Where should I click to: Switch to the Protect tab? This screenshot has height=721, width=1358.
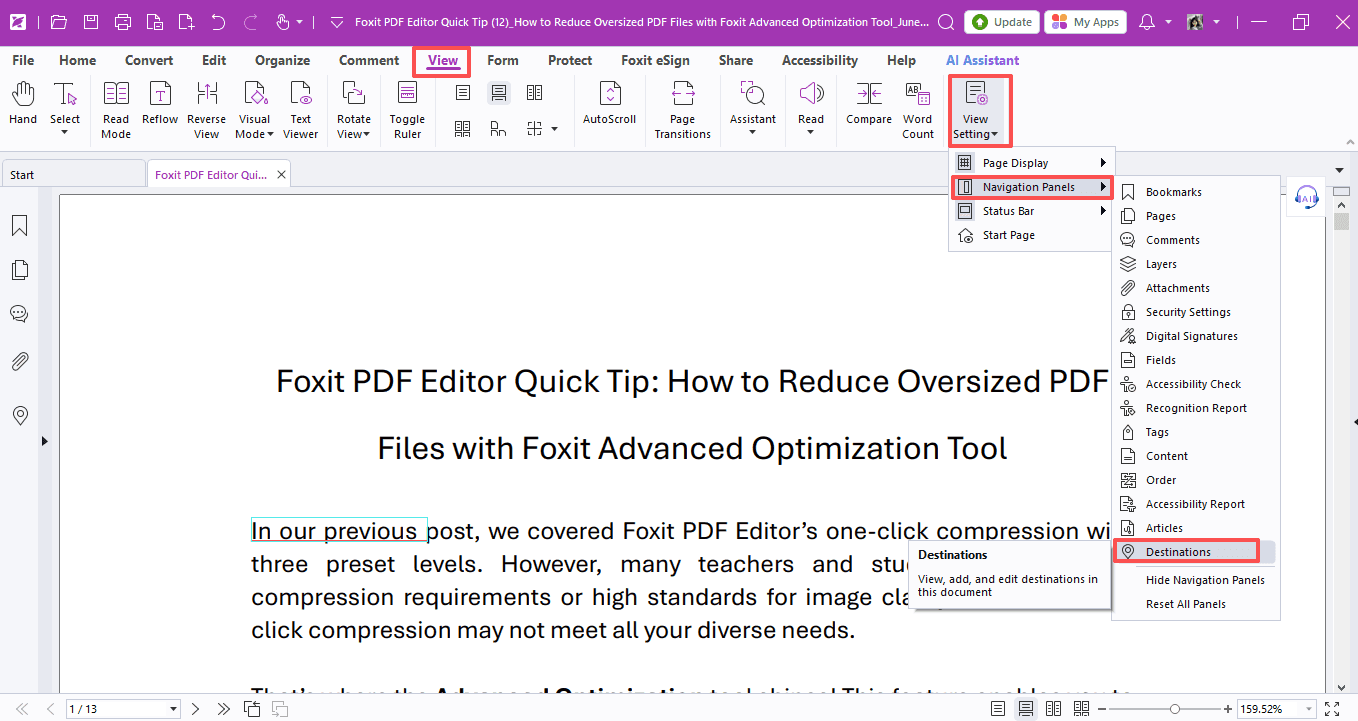point(570,60)
